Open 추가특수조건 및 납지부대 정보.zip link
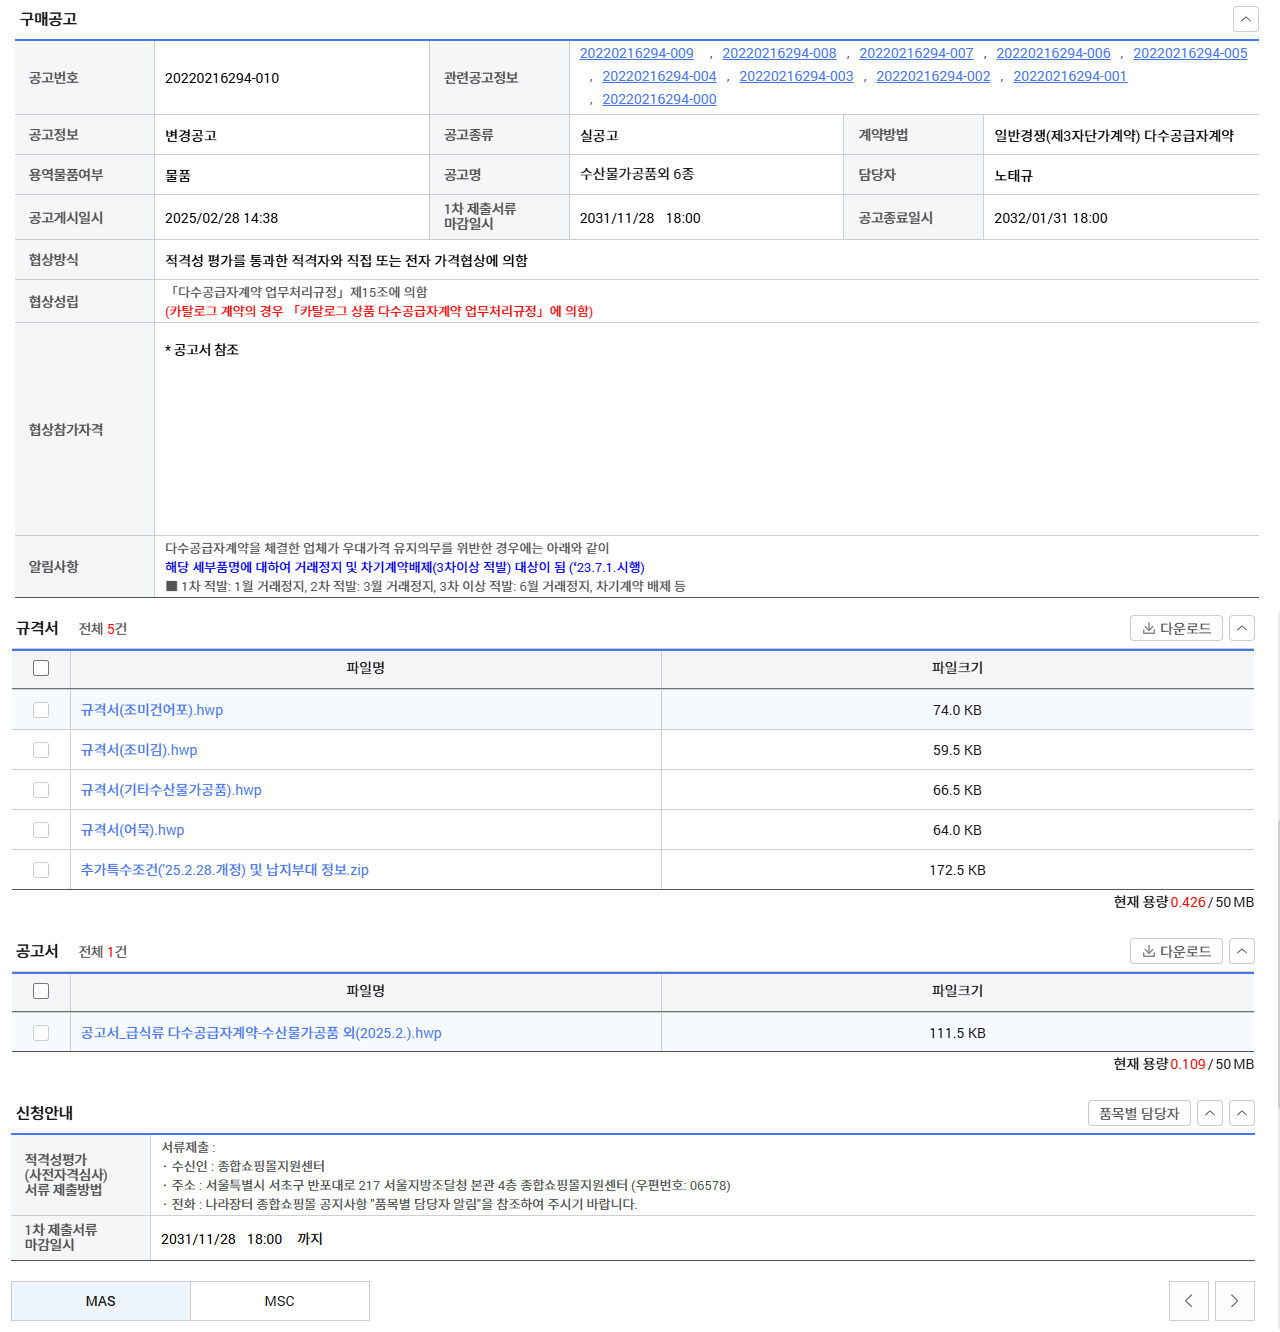The image size is (1280, 1332). pos(224,870)
